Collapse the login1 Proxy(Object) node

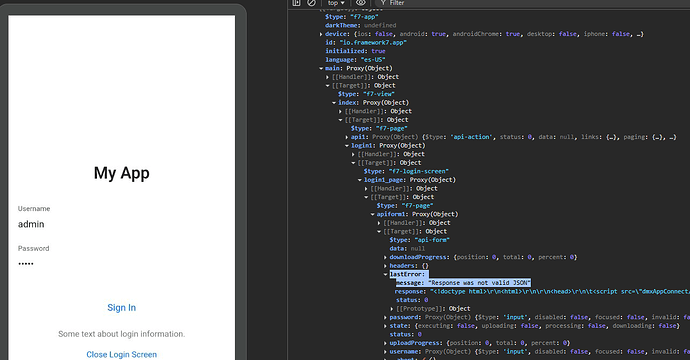point(347,146)
